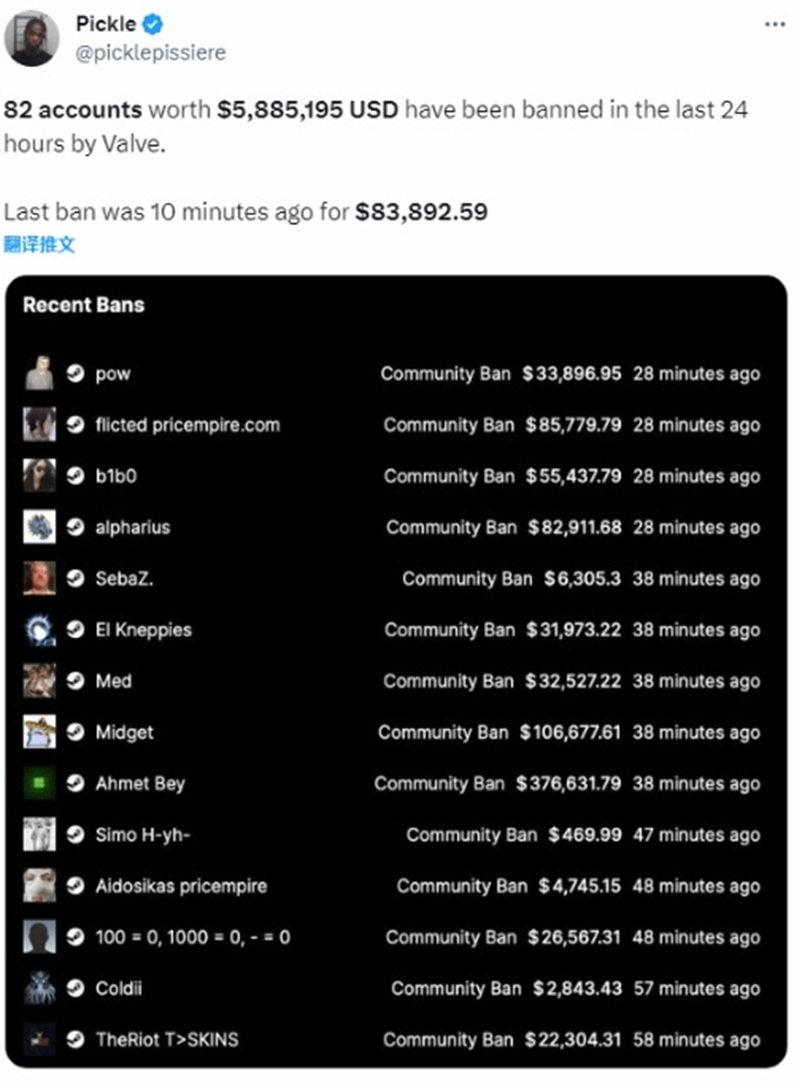This screenshot has width=794, height=1085.
Task: Open the @picklepissiere handle link
Action: pos(150,52)
